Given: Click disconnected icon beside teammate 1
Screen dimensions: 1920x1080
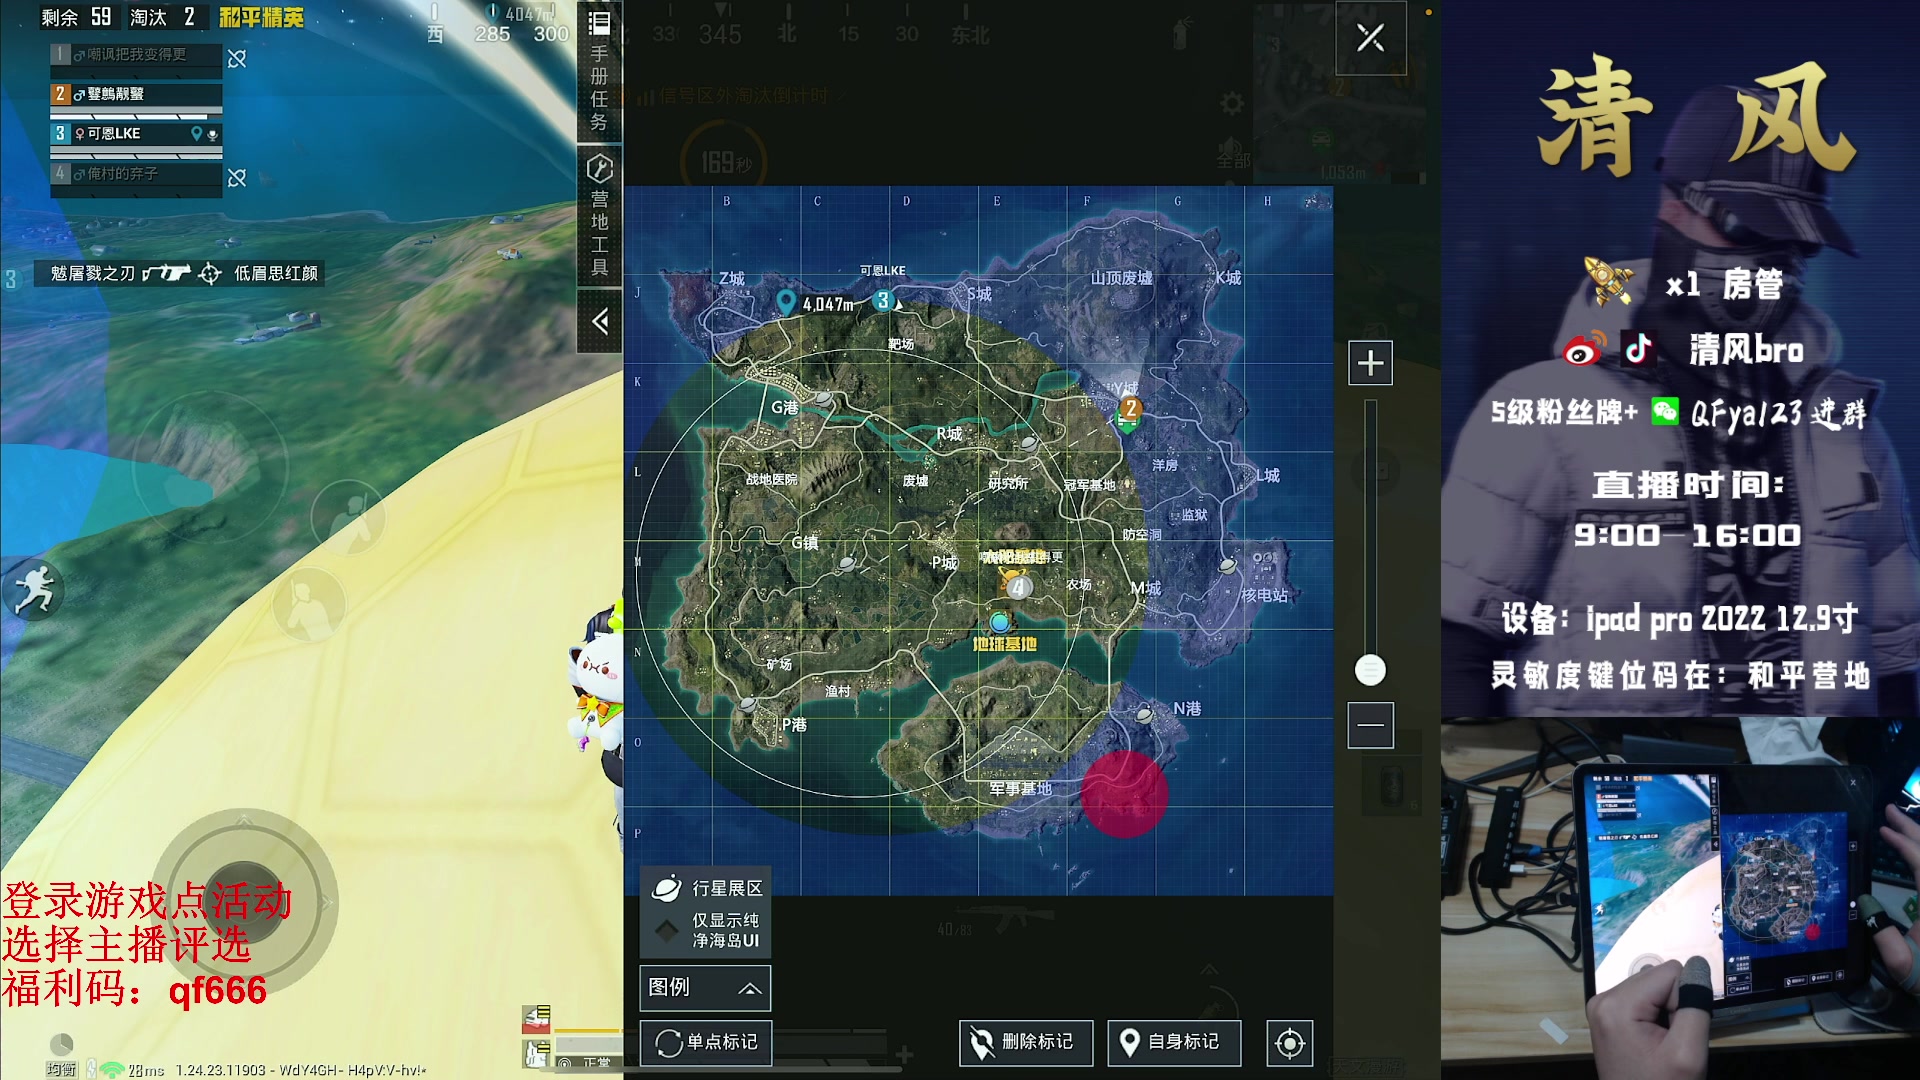Looking at the screenshot, I should coord(237,59).
